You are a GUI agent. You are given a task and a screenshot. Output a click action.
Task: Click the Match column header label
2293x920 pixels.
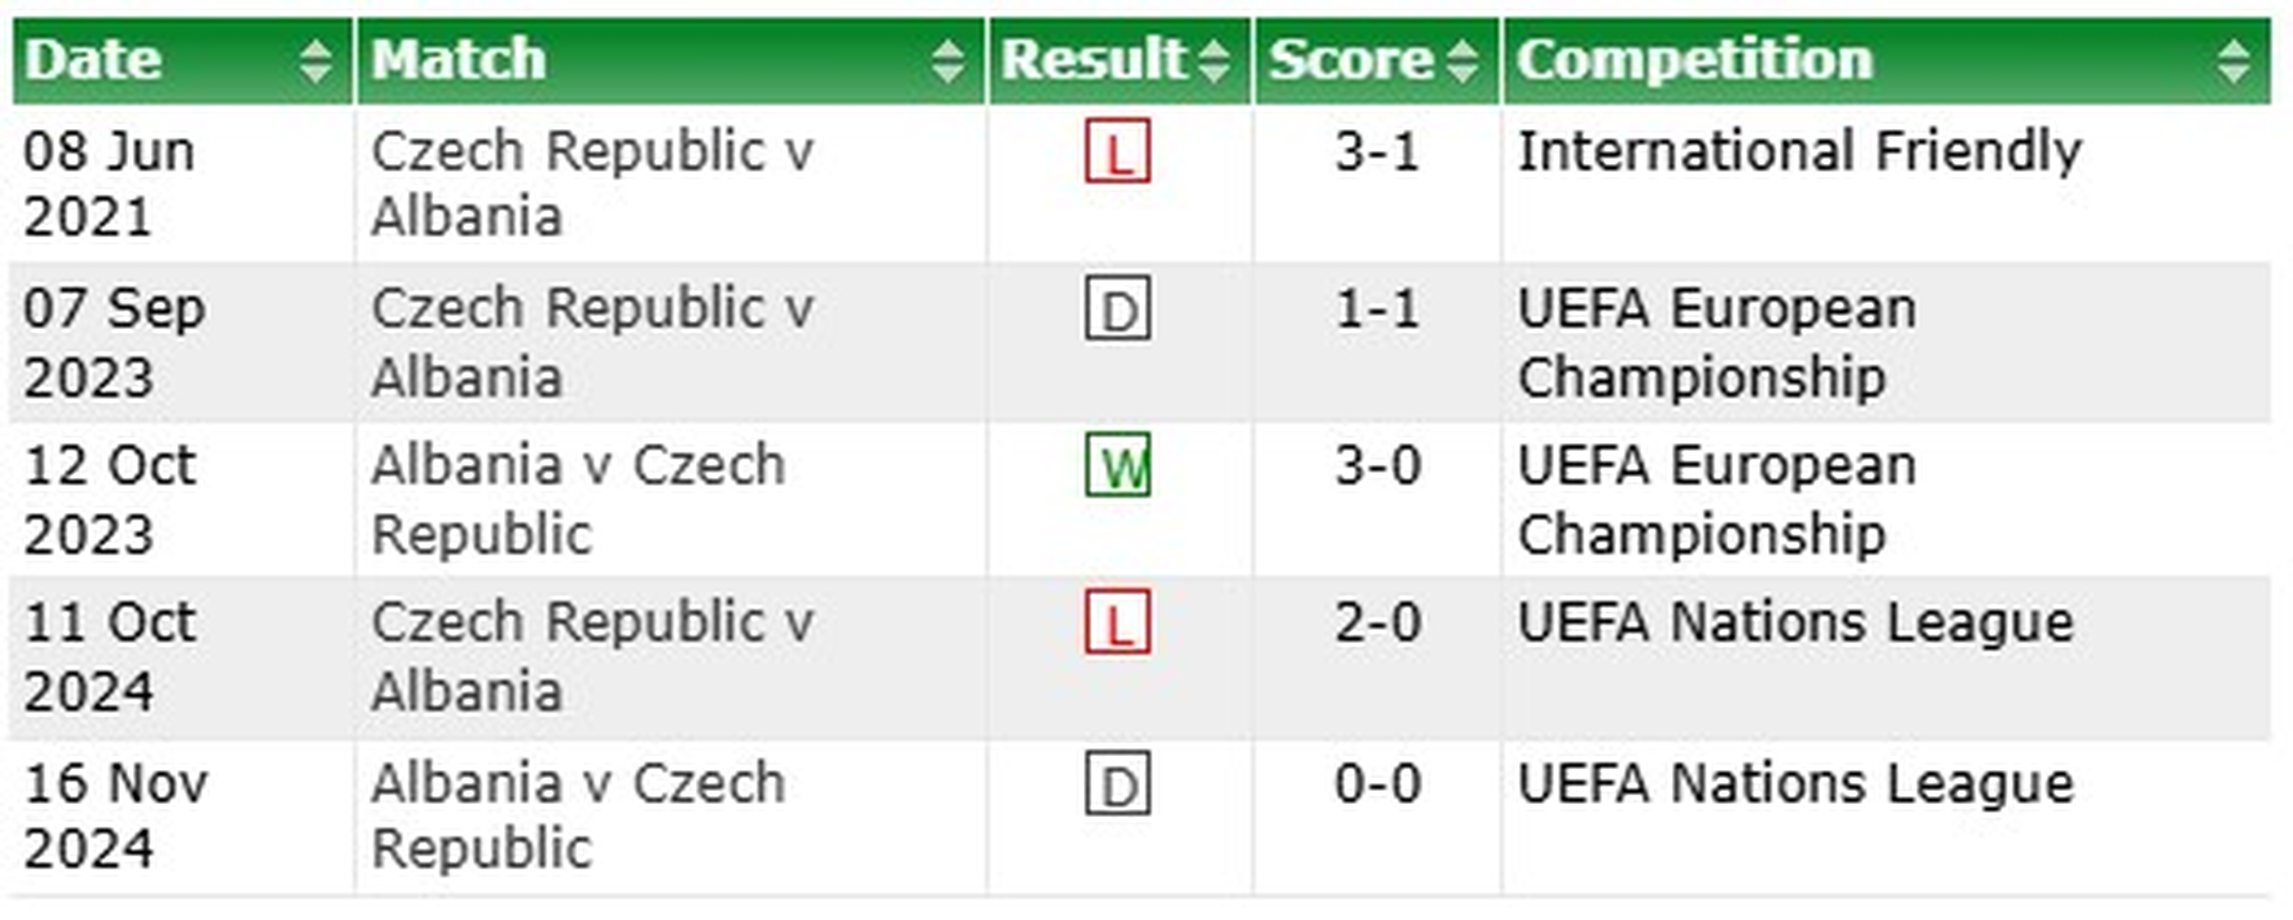pyautogui.click(x=459, y=60)
